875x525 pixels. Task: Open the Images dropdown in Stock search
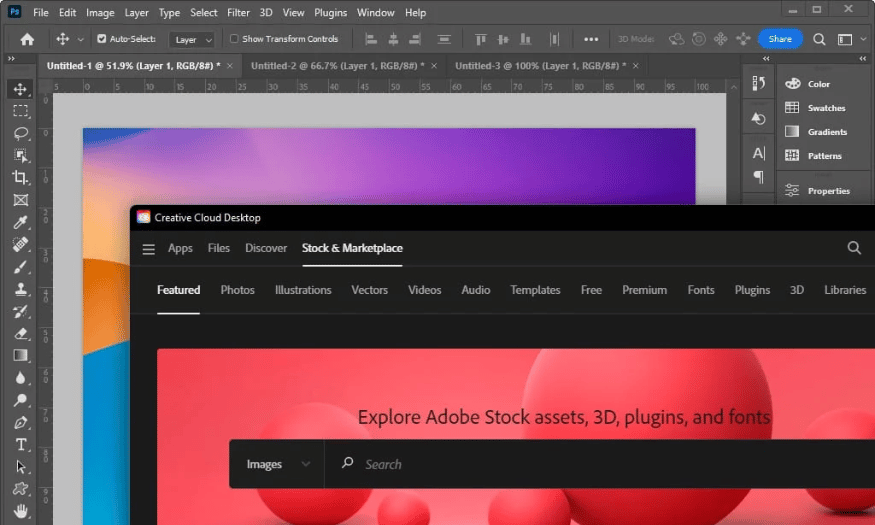277,464
